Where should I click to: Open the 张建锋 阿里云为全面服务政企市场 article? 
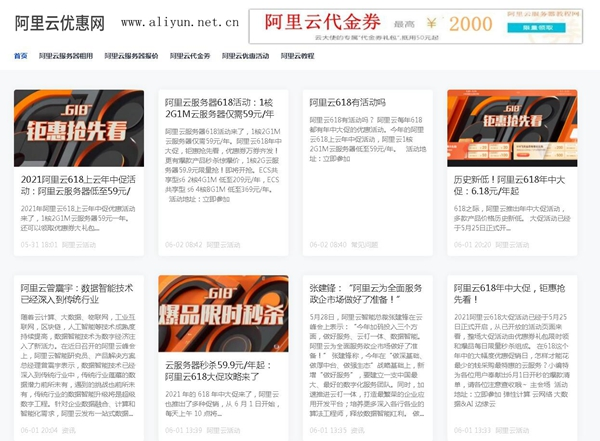pyautogui.click(x=367, y=293)
